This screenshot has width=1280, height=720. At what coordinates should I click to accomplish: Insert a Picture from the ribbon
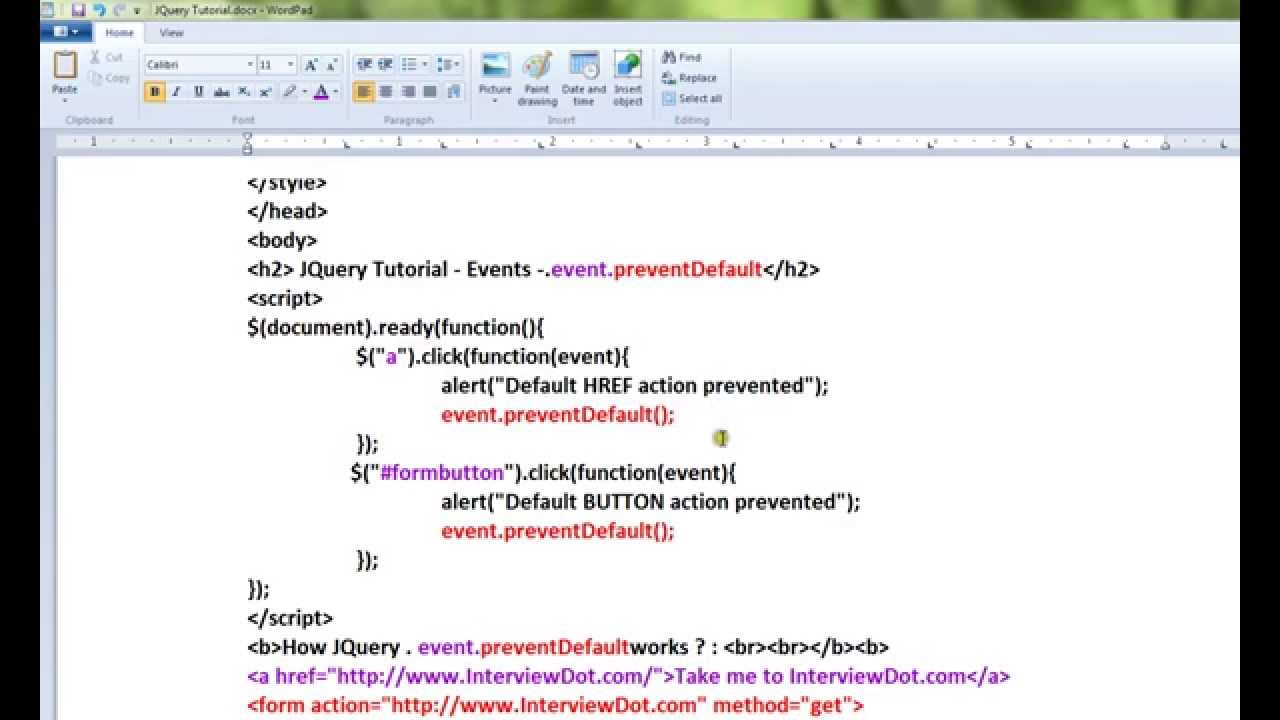pyautogui.click(x=495, y=66)
